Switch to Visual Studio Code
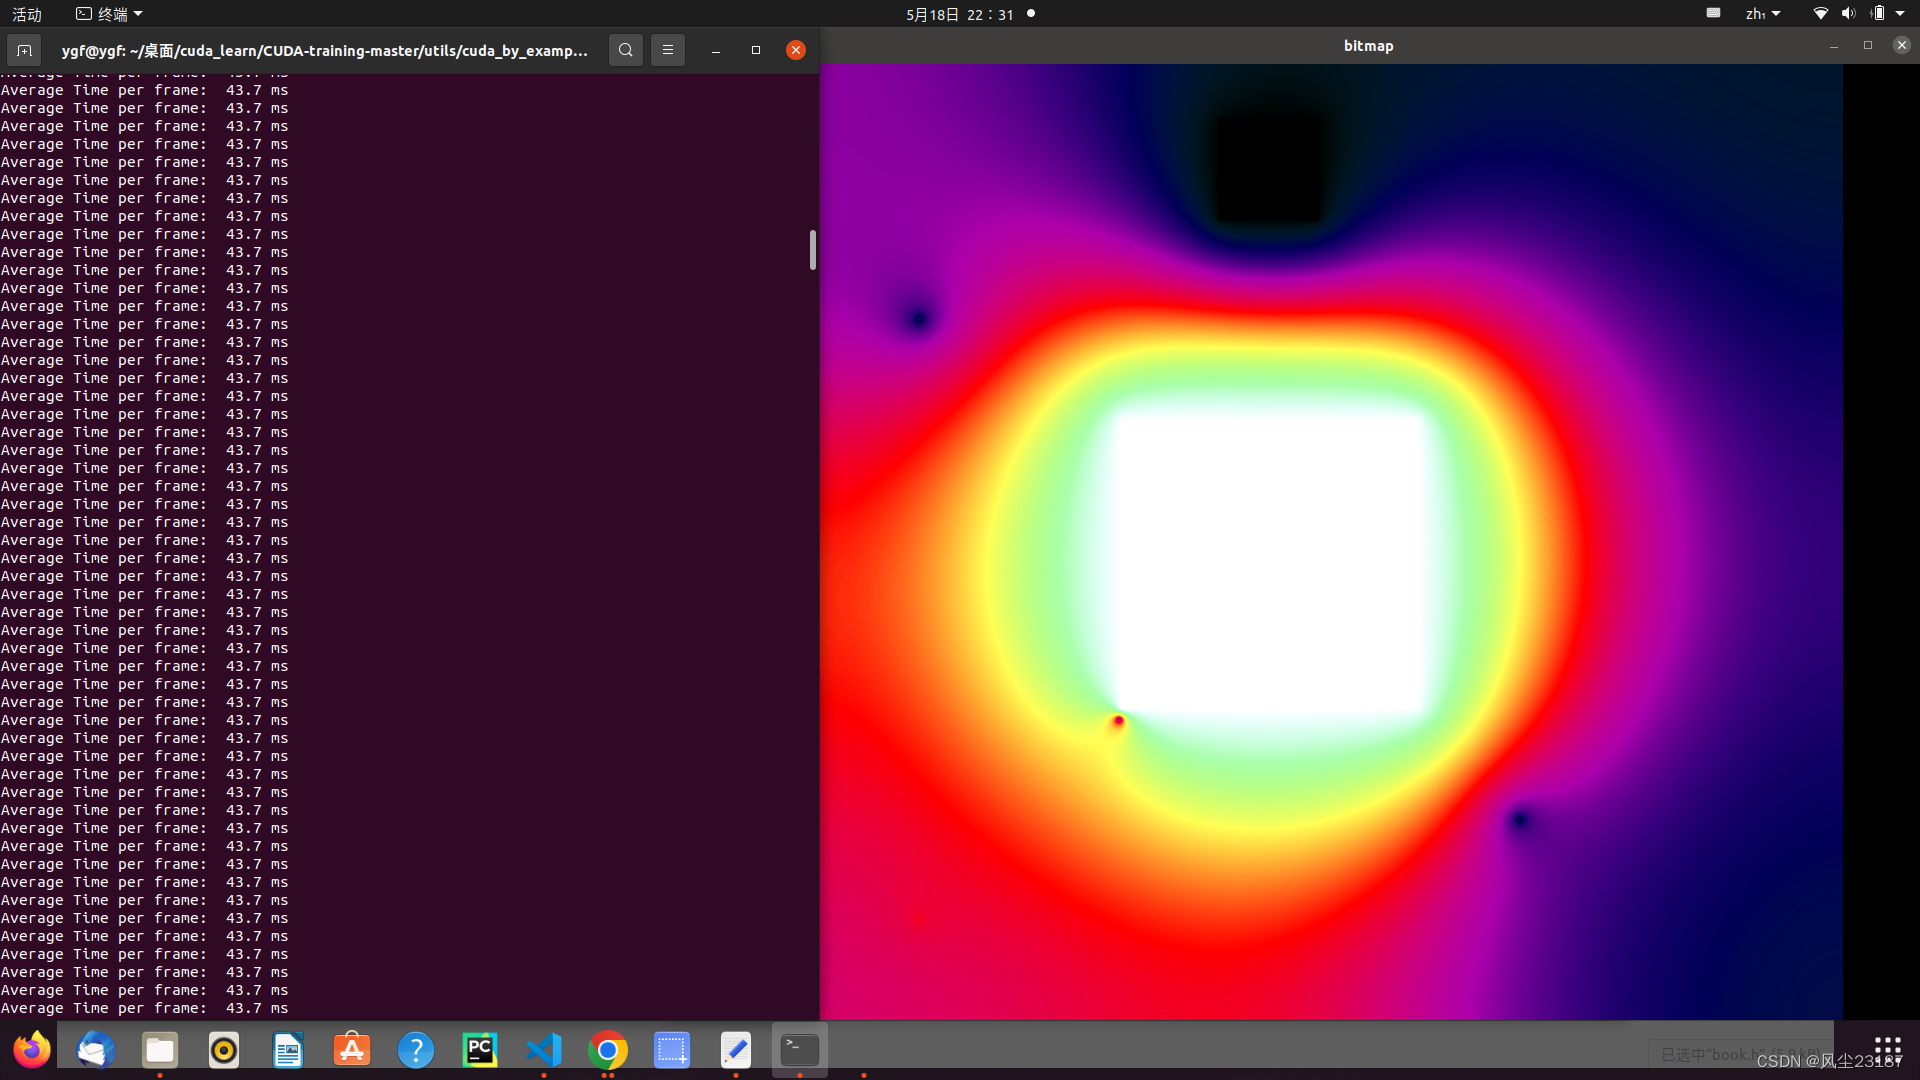The image size is (1920, 1080). 544,1050
